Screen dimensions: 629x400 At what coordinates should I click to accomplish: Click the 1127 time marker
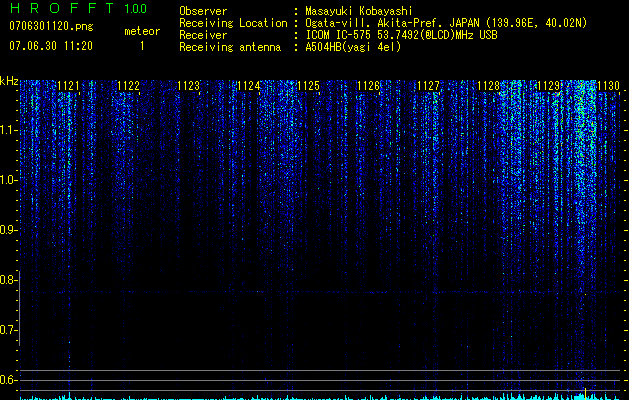coord(428,86)
